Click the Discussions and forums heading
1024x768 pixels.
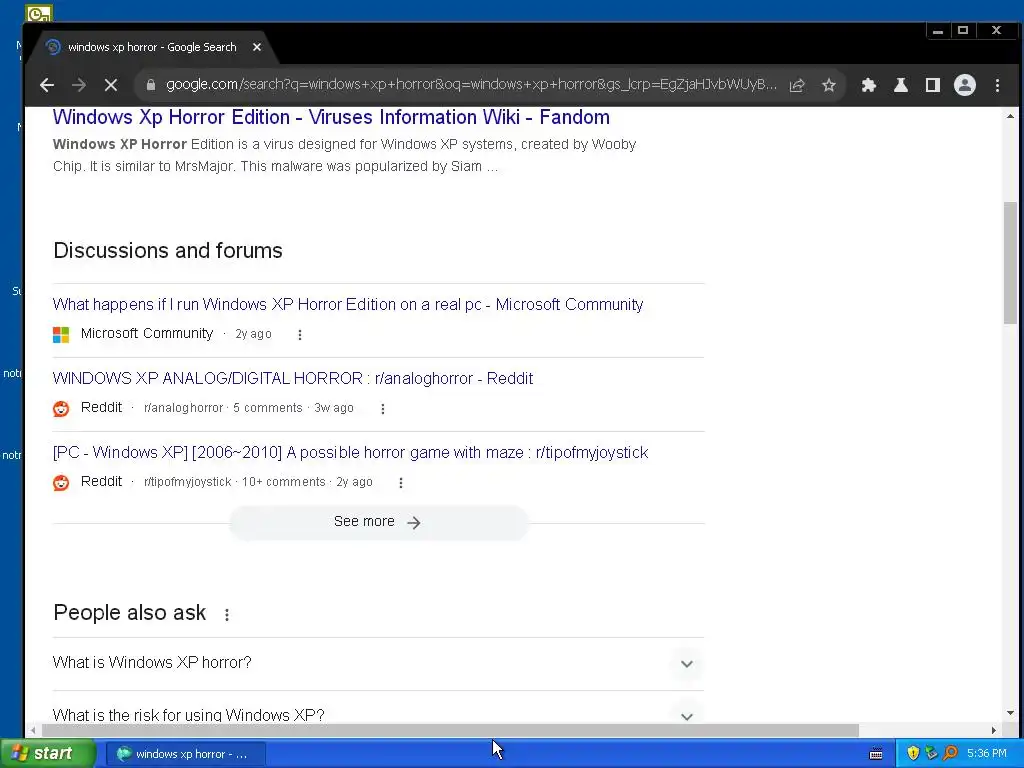pos(168,251)
